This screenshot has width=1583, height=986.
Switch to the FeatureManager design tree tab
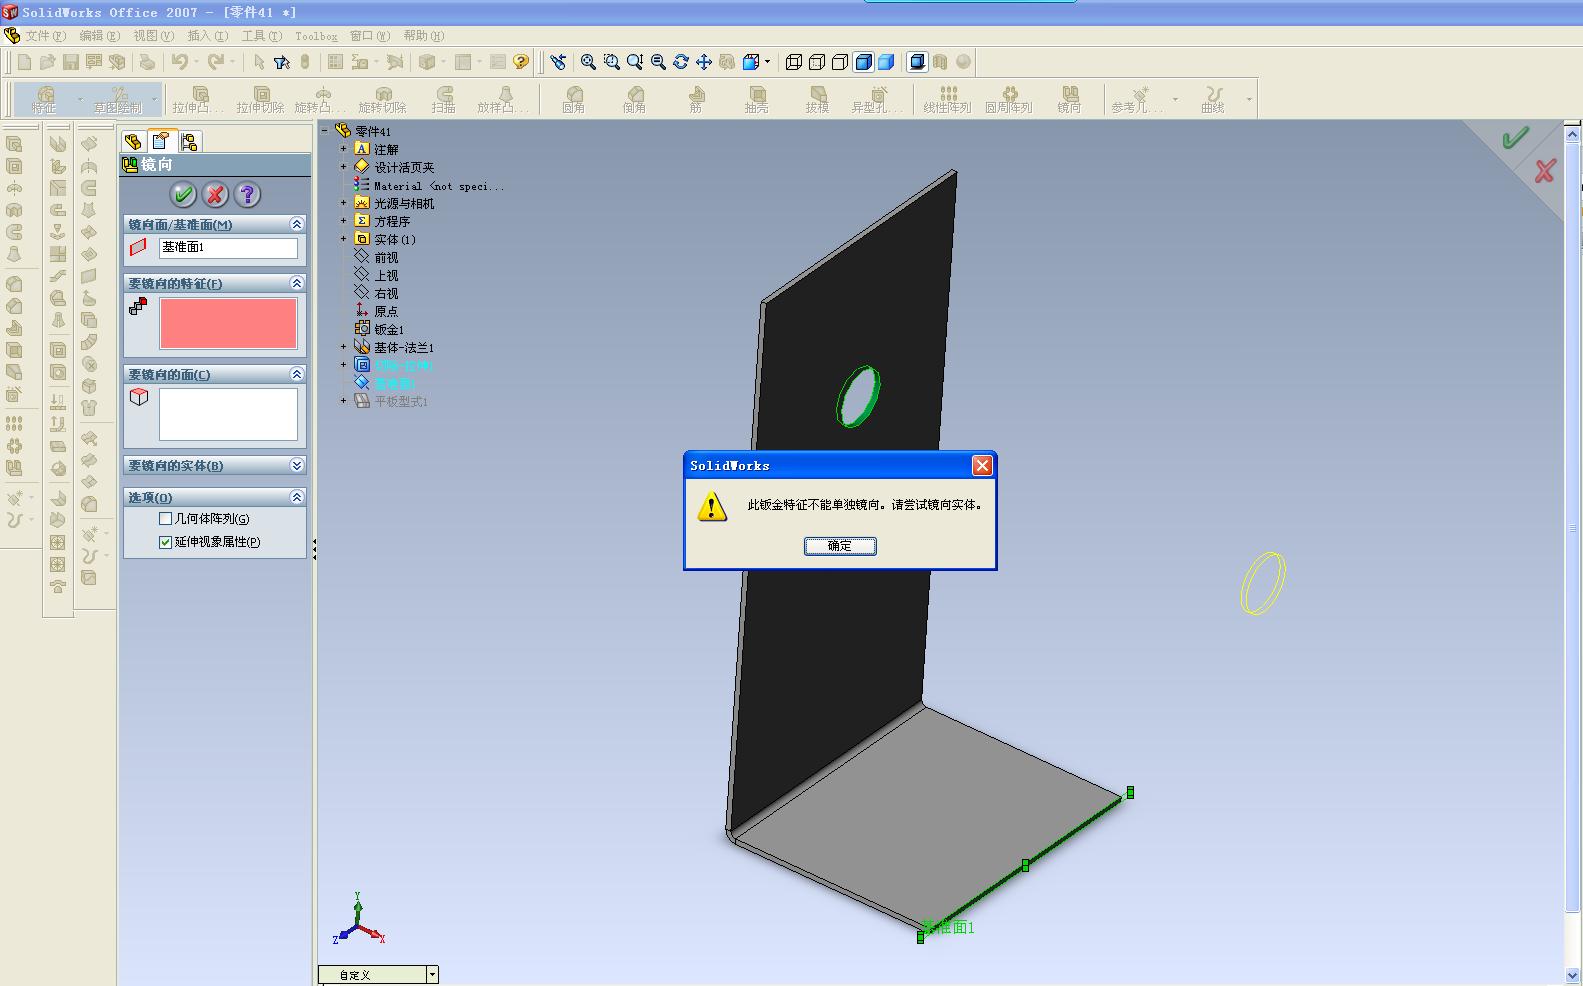coord(133,142)
